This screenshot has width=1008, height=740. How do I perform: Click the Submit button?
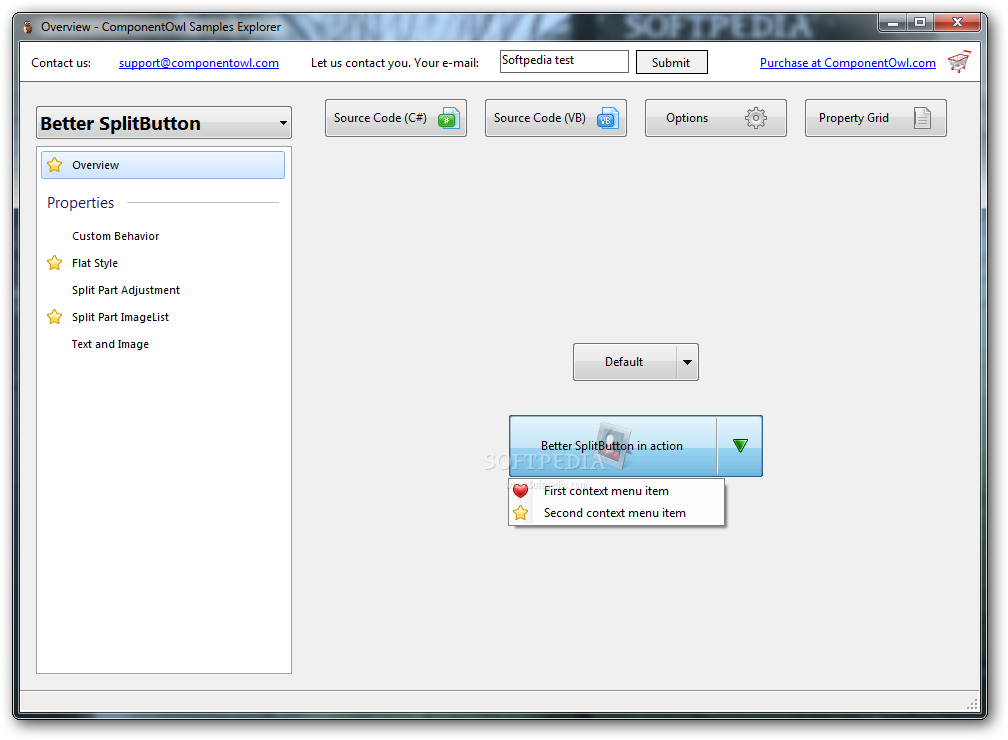(672, 62)
